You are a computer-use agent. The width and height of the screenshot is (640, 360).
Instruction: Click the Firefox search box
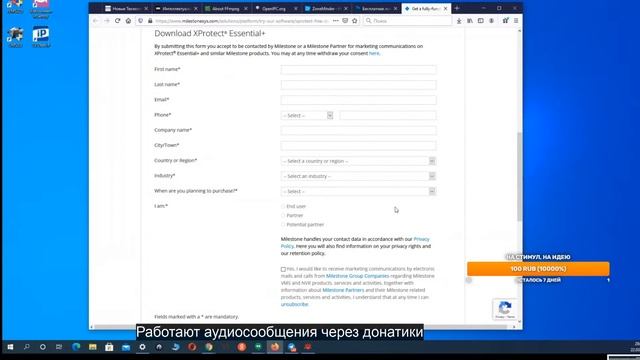(407, 20)
